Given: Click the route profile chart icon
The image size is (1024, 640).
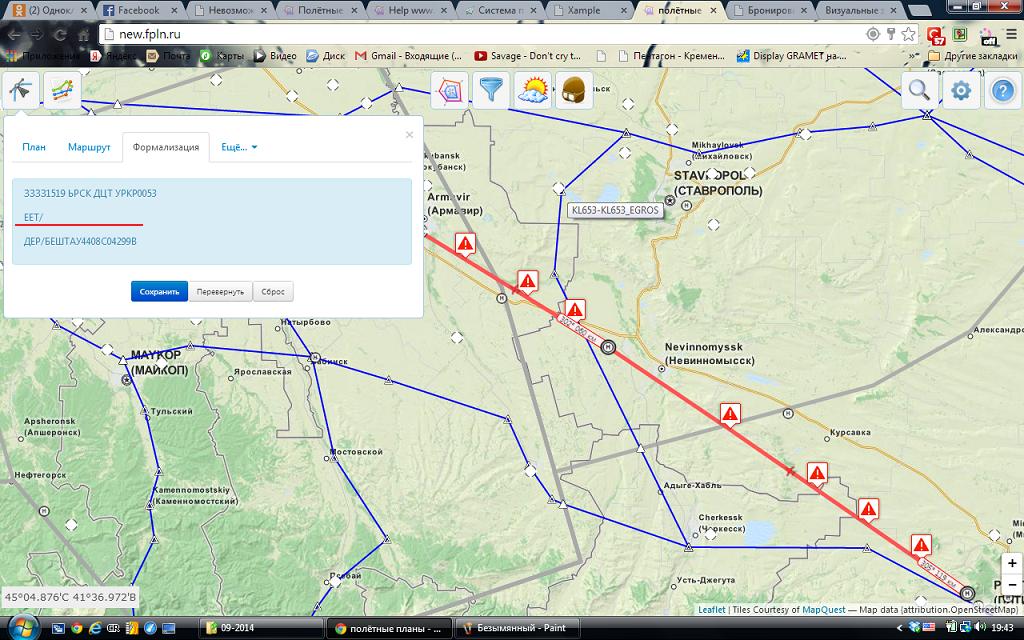Looking at the screenshot, I should click(x=62, y=90).
